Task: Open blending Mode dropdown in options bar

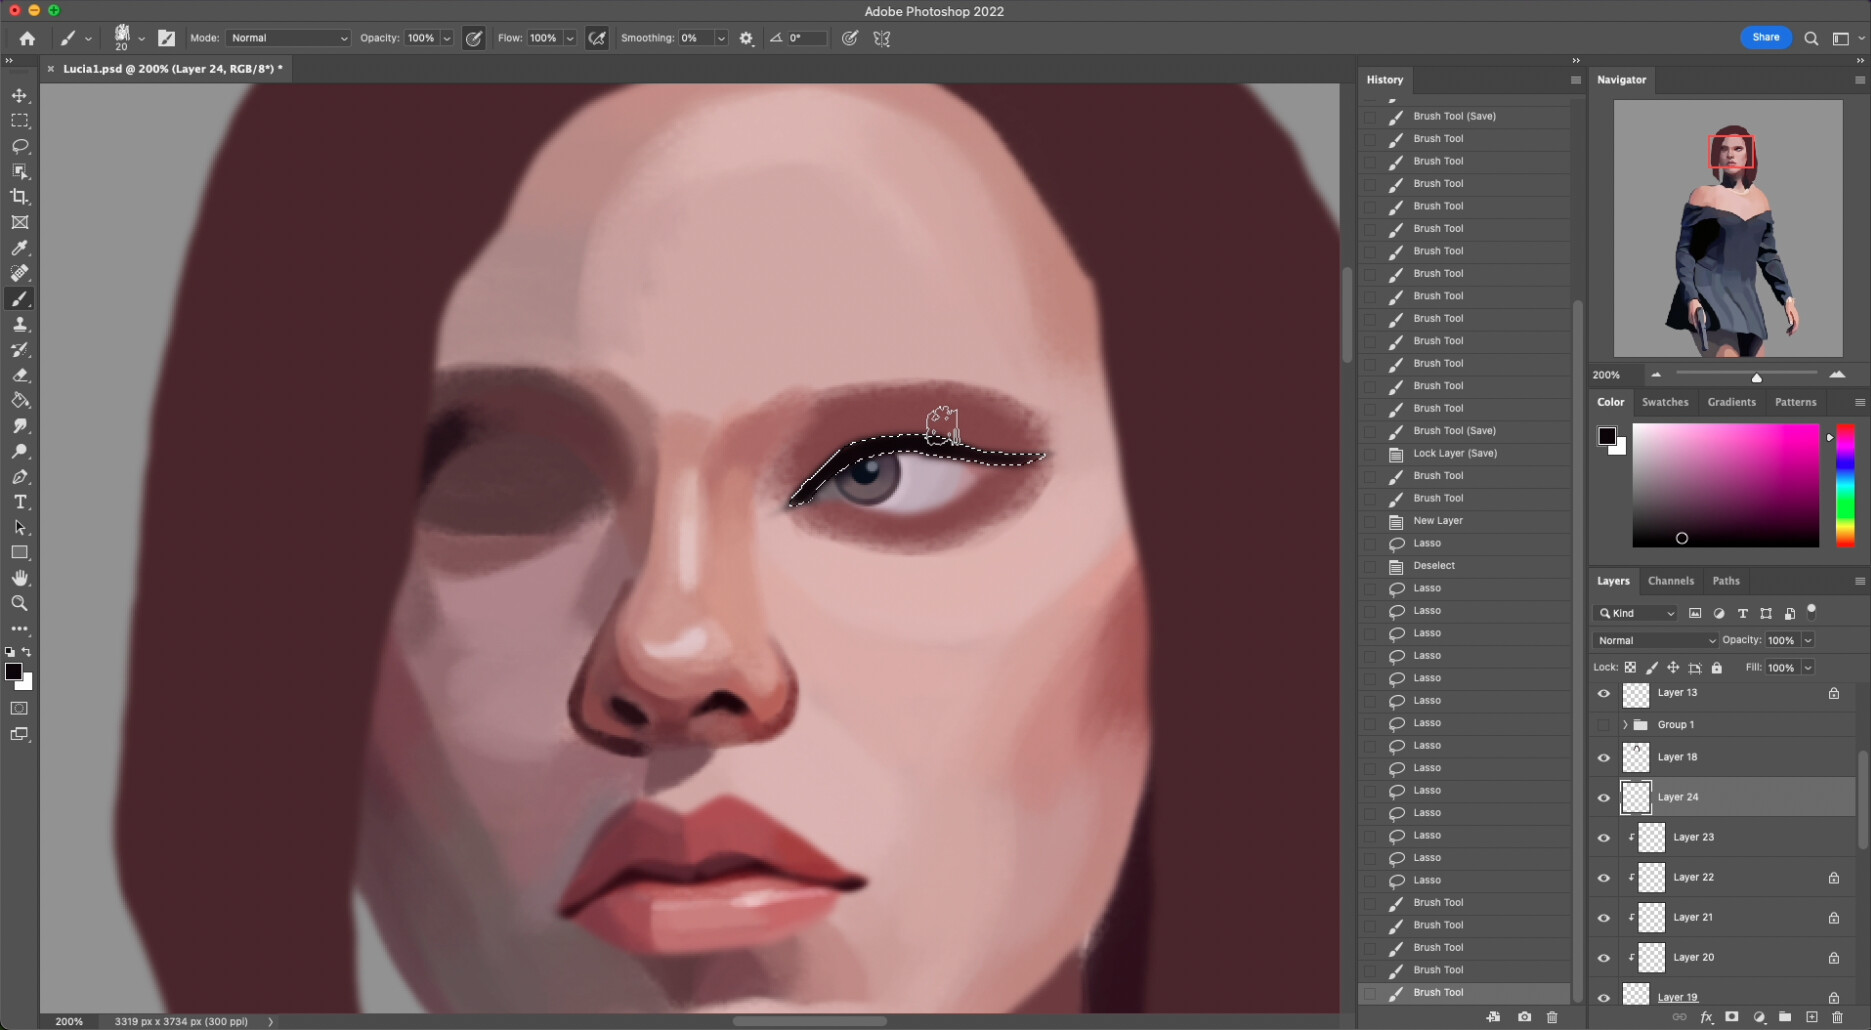Action: (x=288, y=38)
